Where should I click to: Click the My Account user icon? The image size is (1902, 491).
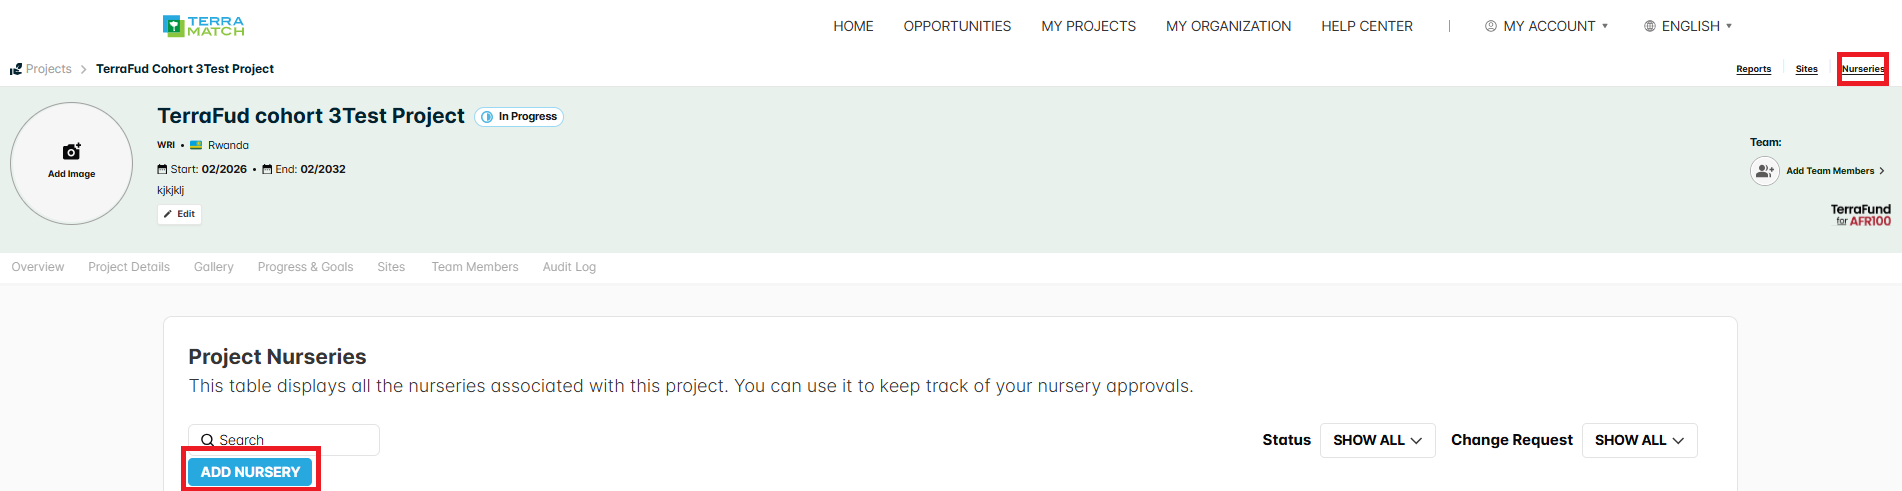[x=1490, y=26]
